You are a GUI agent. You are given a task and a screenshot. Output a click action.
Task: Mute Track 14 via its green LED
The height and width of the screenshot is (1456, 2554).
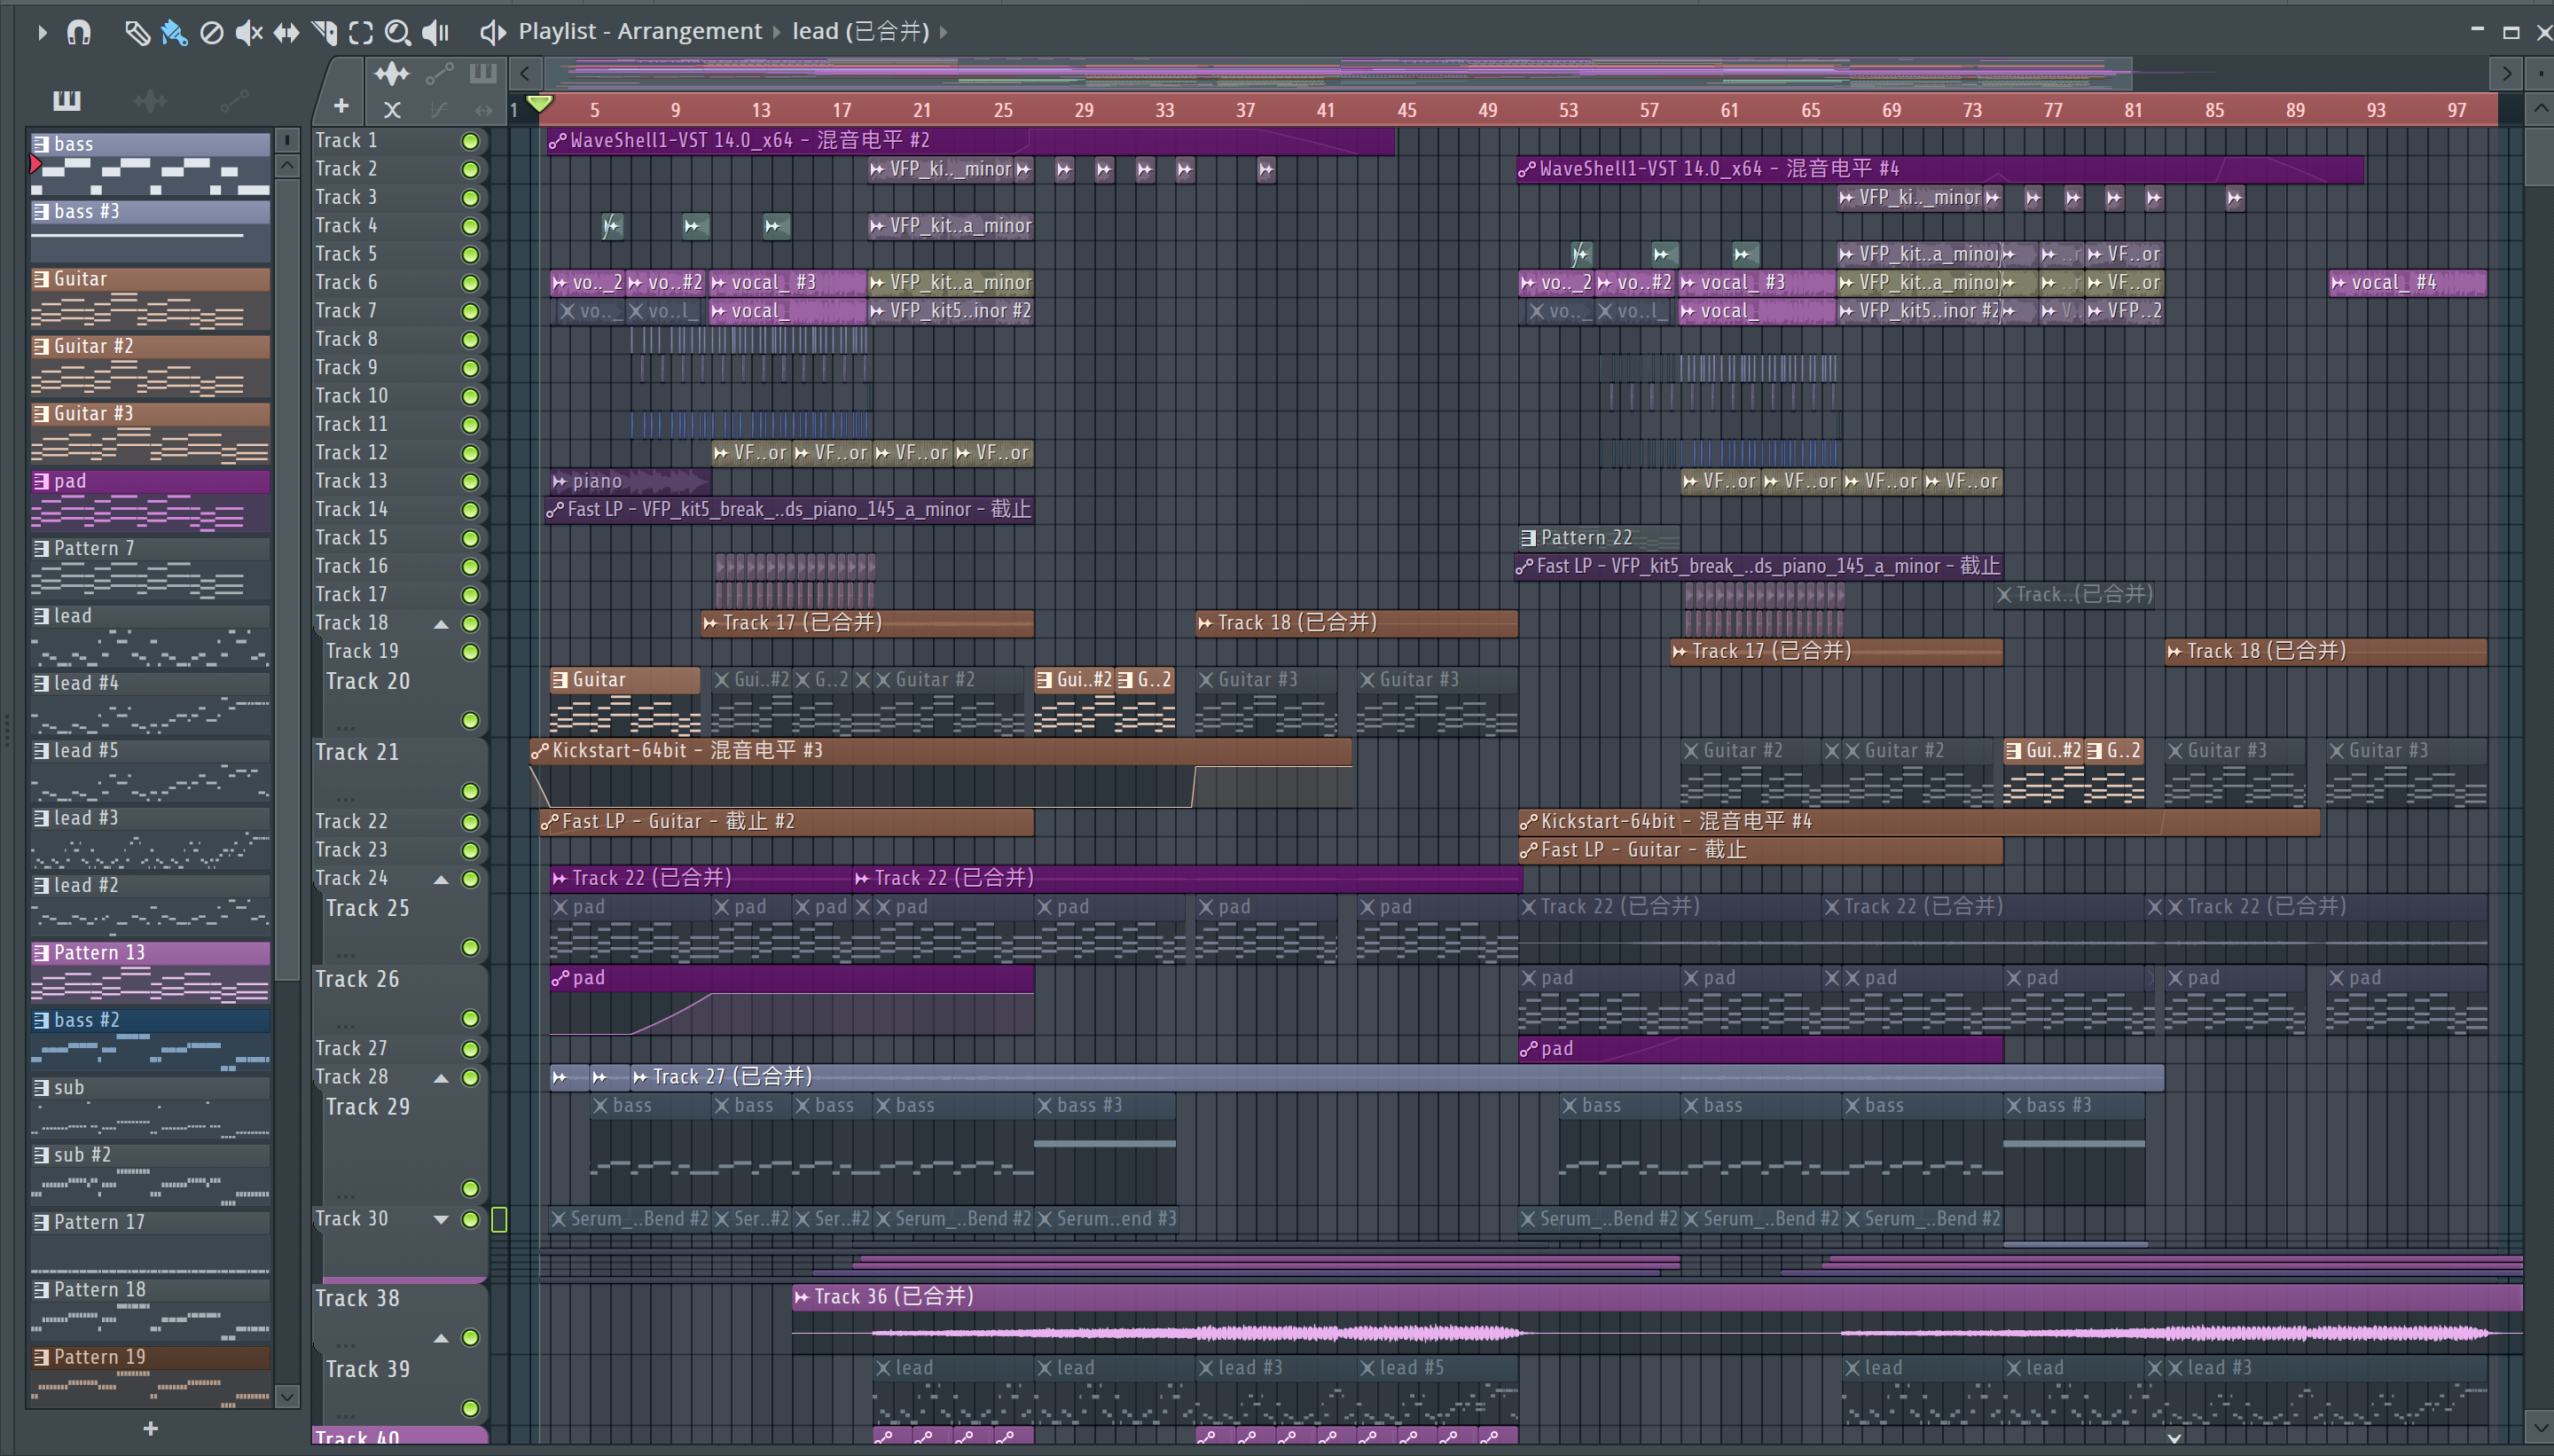pyautogui.click(x=469, y=510)
